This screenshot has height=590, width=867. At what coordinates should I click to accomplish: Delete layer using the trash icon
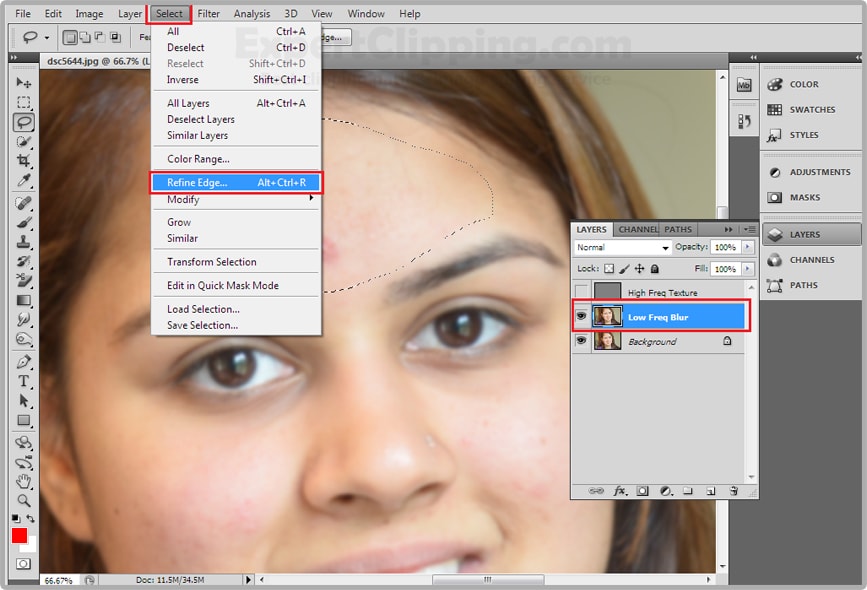click(x=733, y=489)
